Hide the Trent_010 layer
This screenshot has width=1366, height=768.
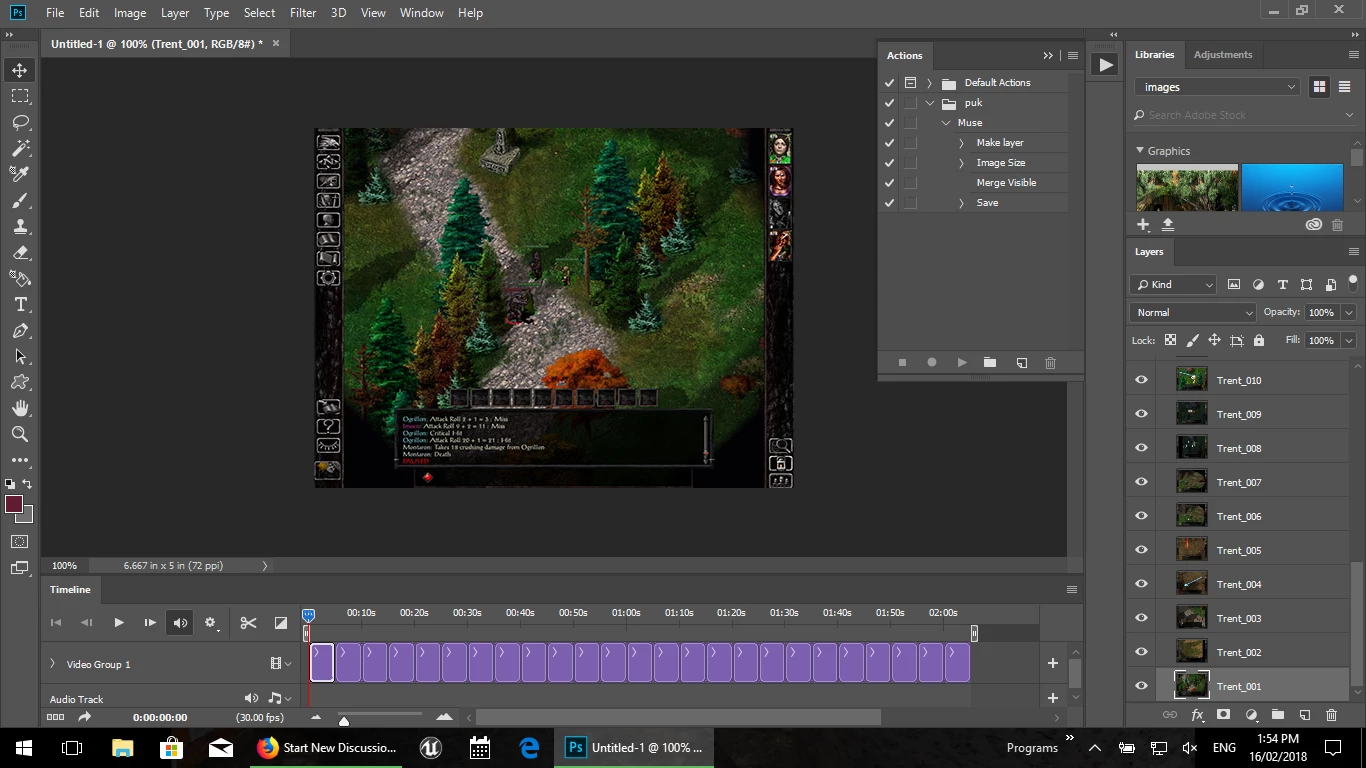pyautogui.click(x=1141, y=380)
